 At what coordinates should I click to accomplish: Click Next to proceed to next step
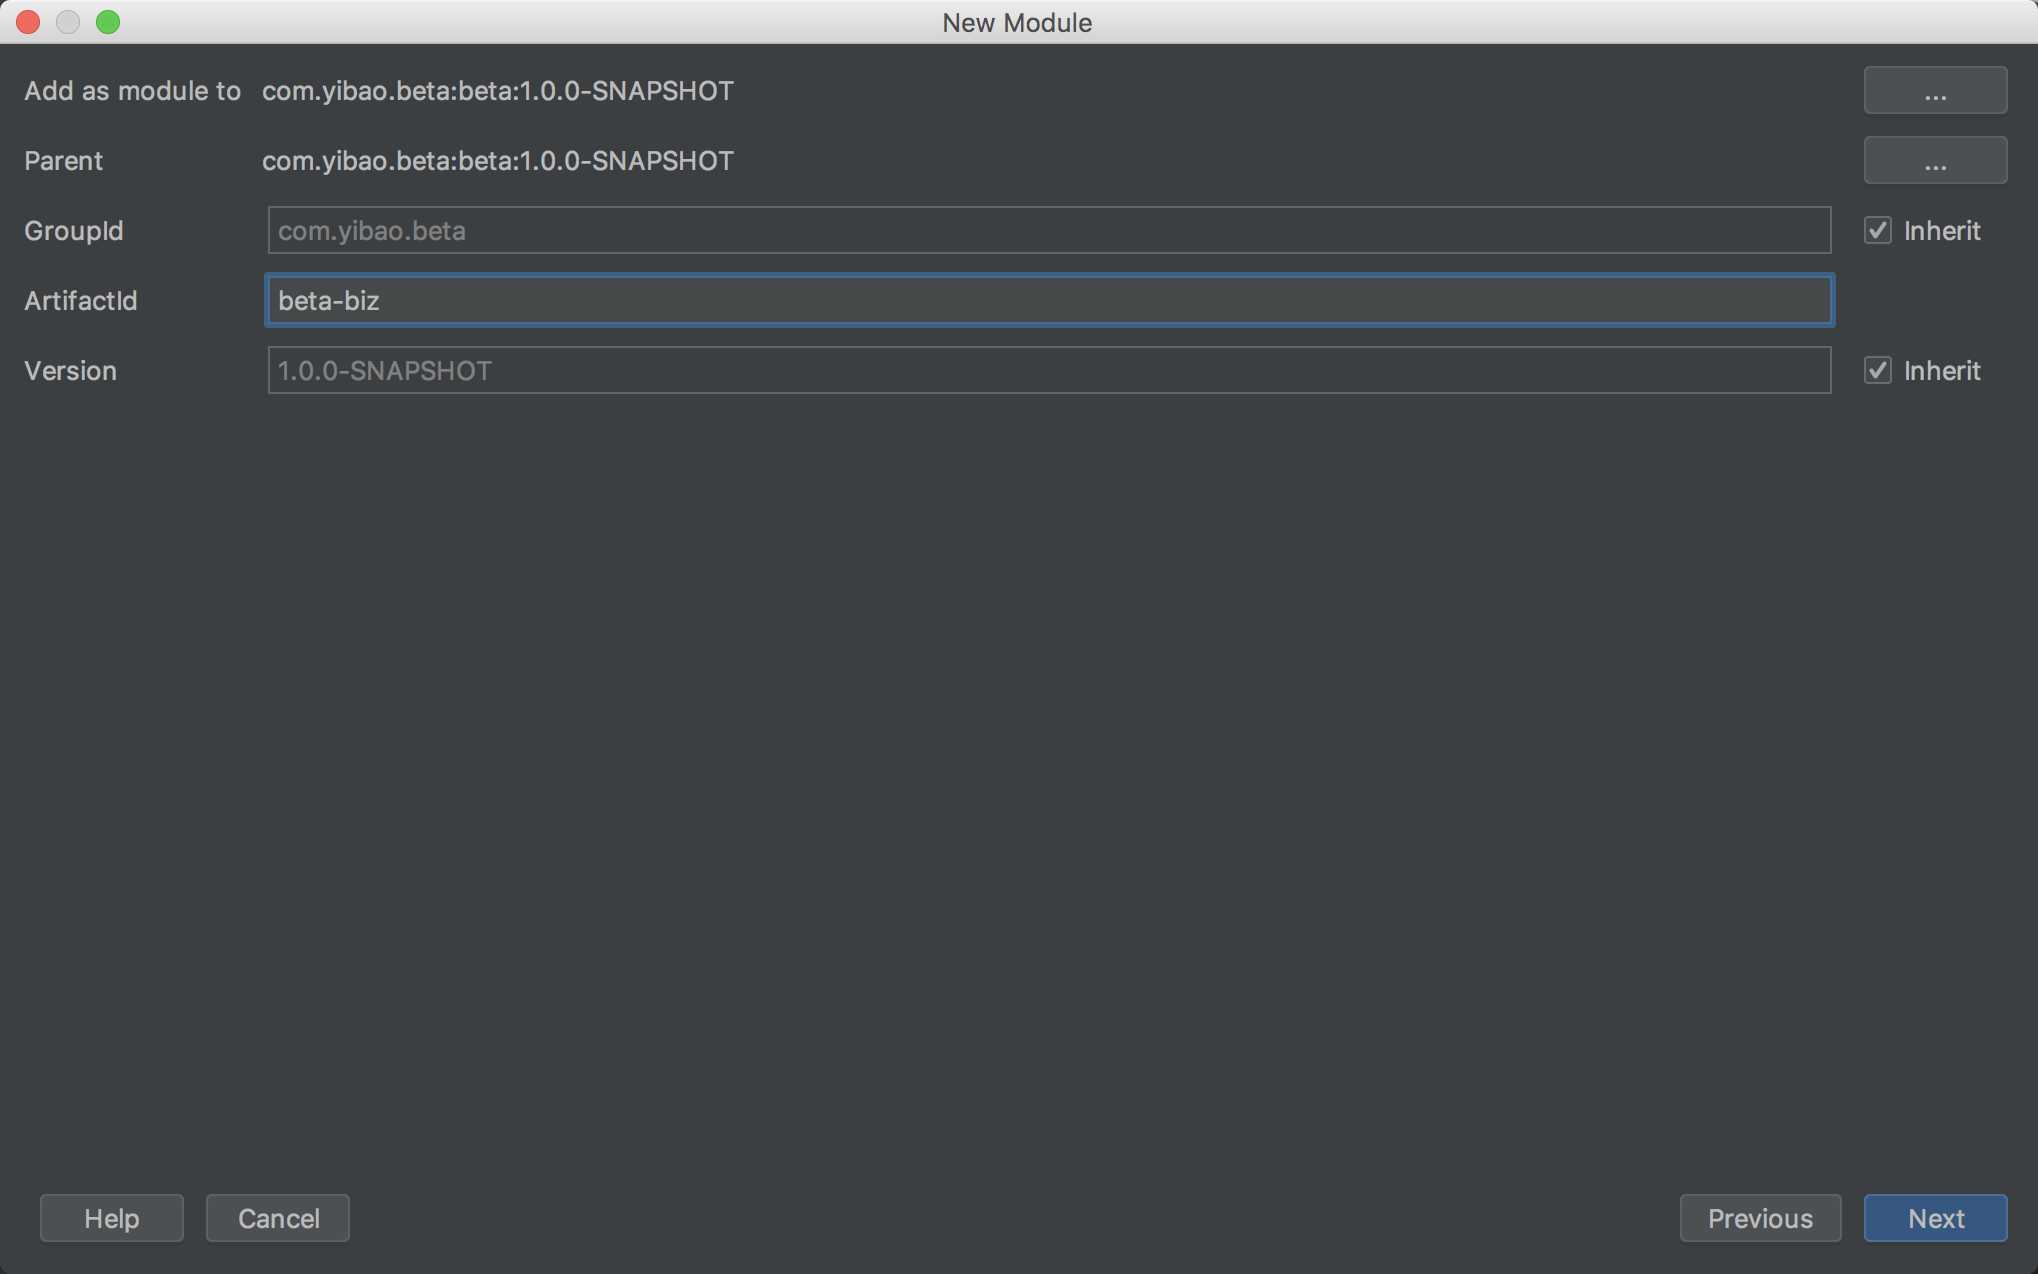[x=1935, y=1217]
